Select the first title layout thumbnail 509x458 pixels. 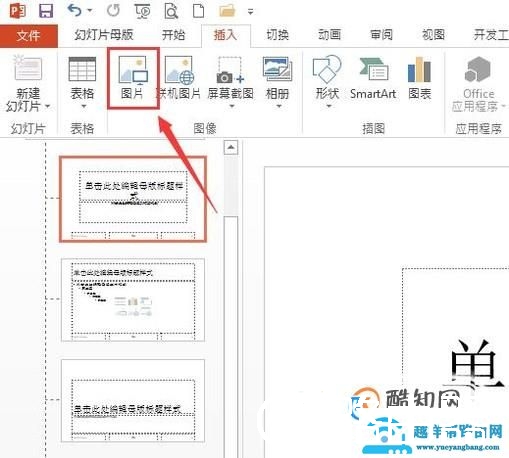coord(133,199)
